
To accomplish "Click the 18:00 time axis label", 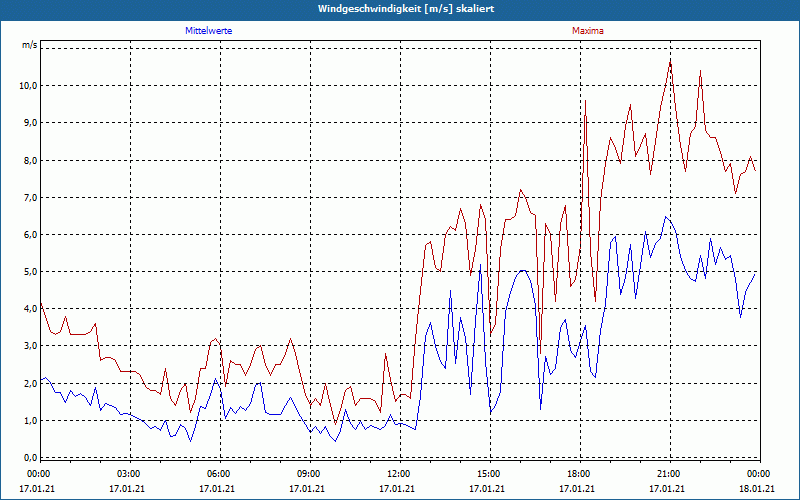I will (581, 474).
